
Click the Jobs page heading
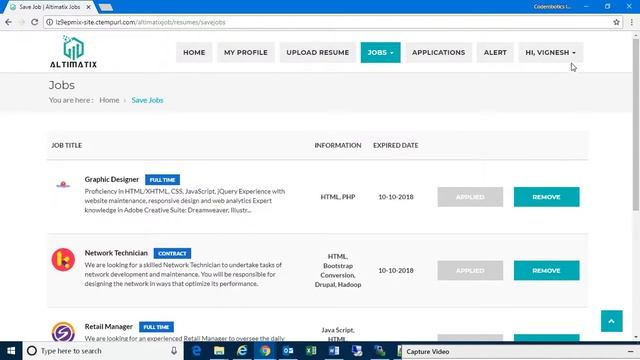click(62, 85)
